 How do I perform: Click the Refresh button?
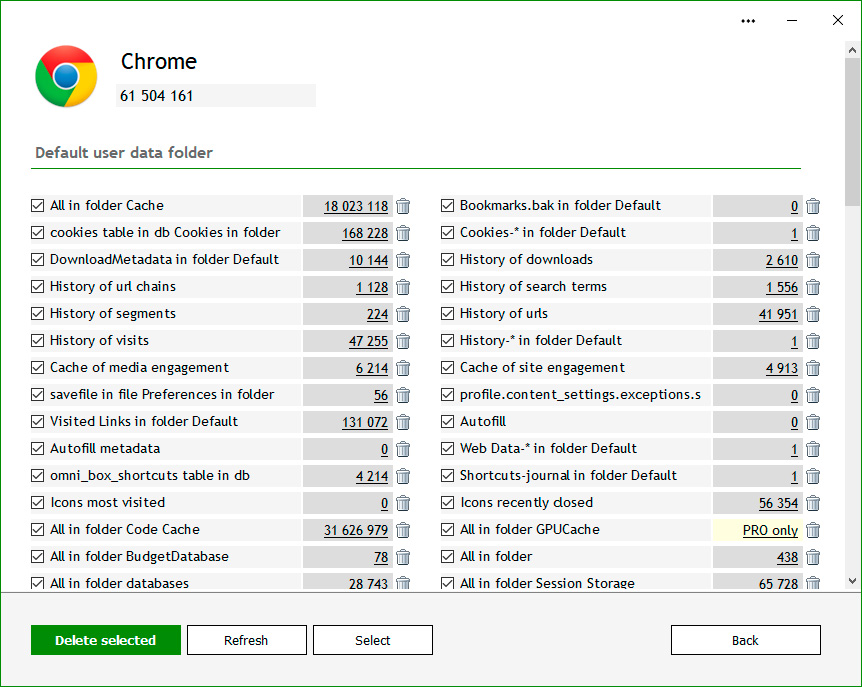pyautogui.click(x=246, y=640)
